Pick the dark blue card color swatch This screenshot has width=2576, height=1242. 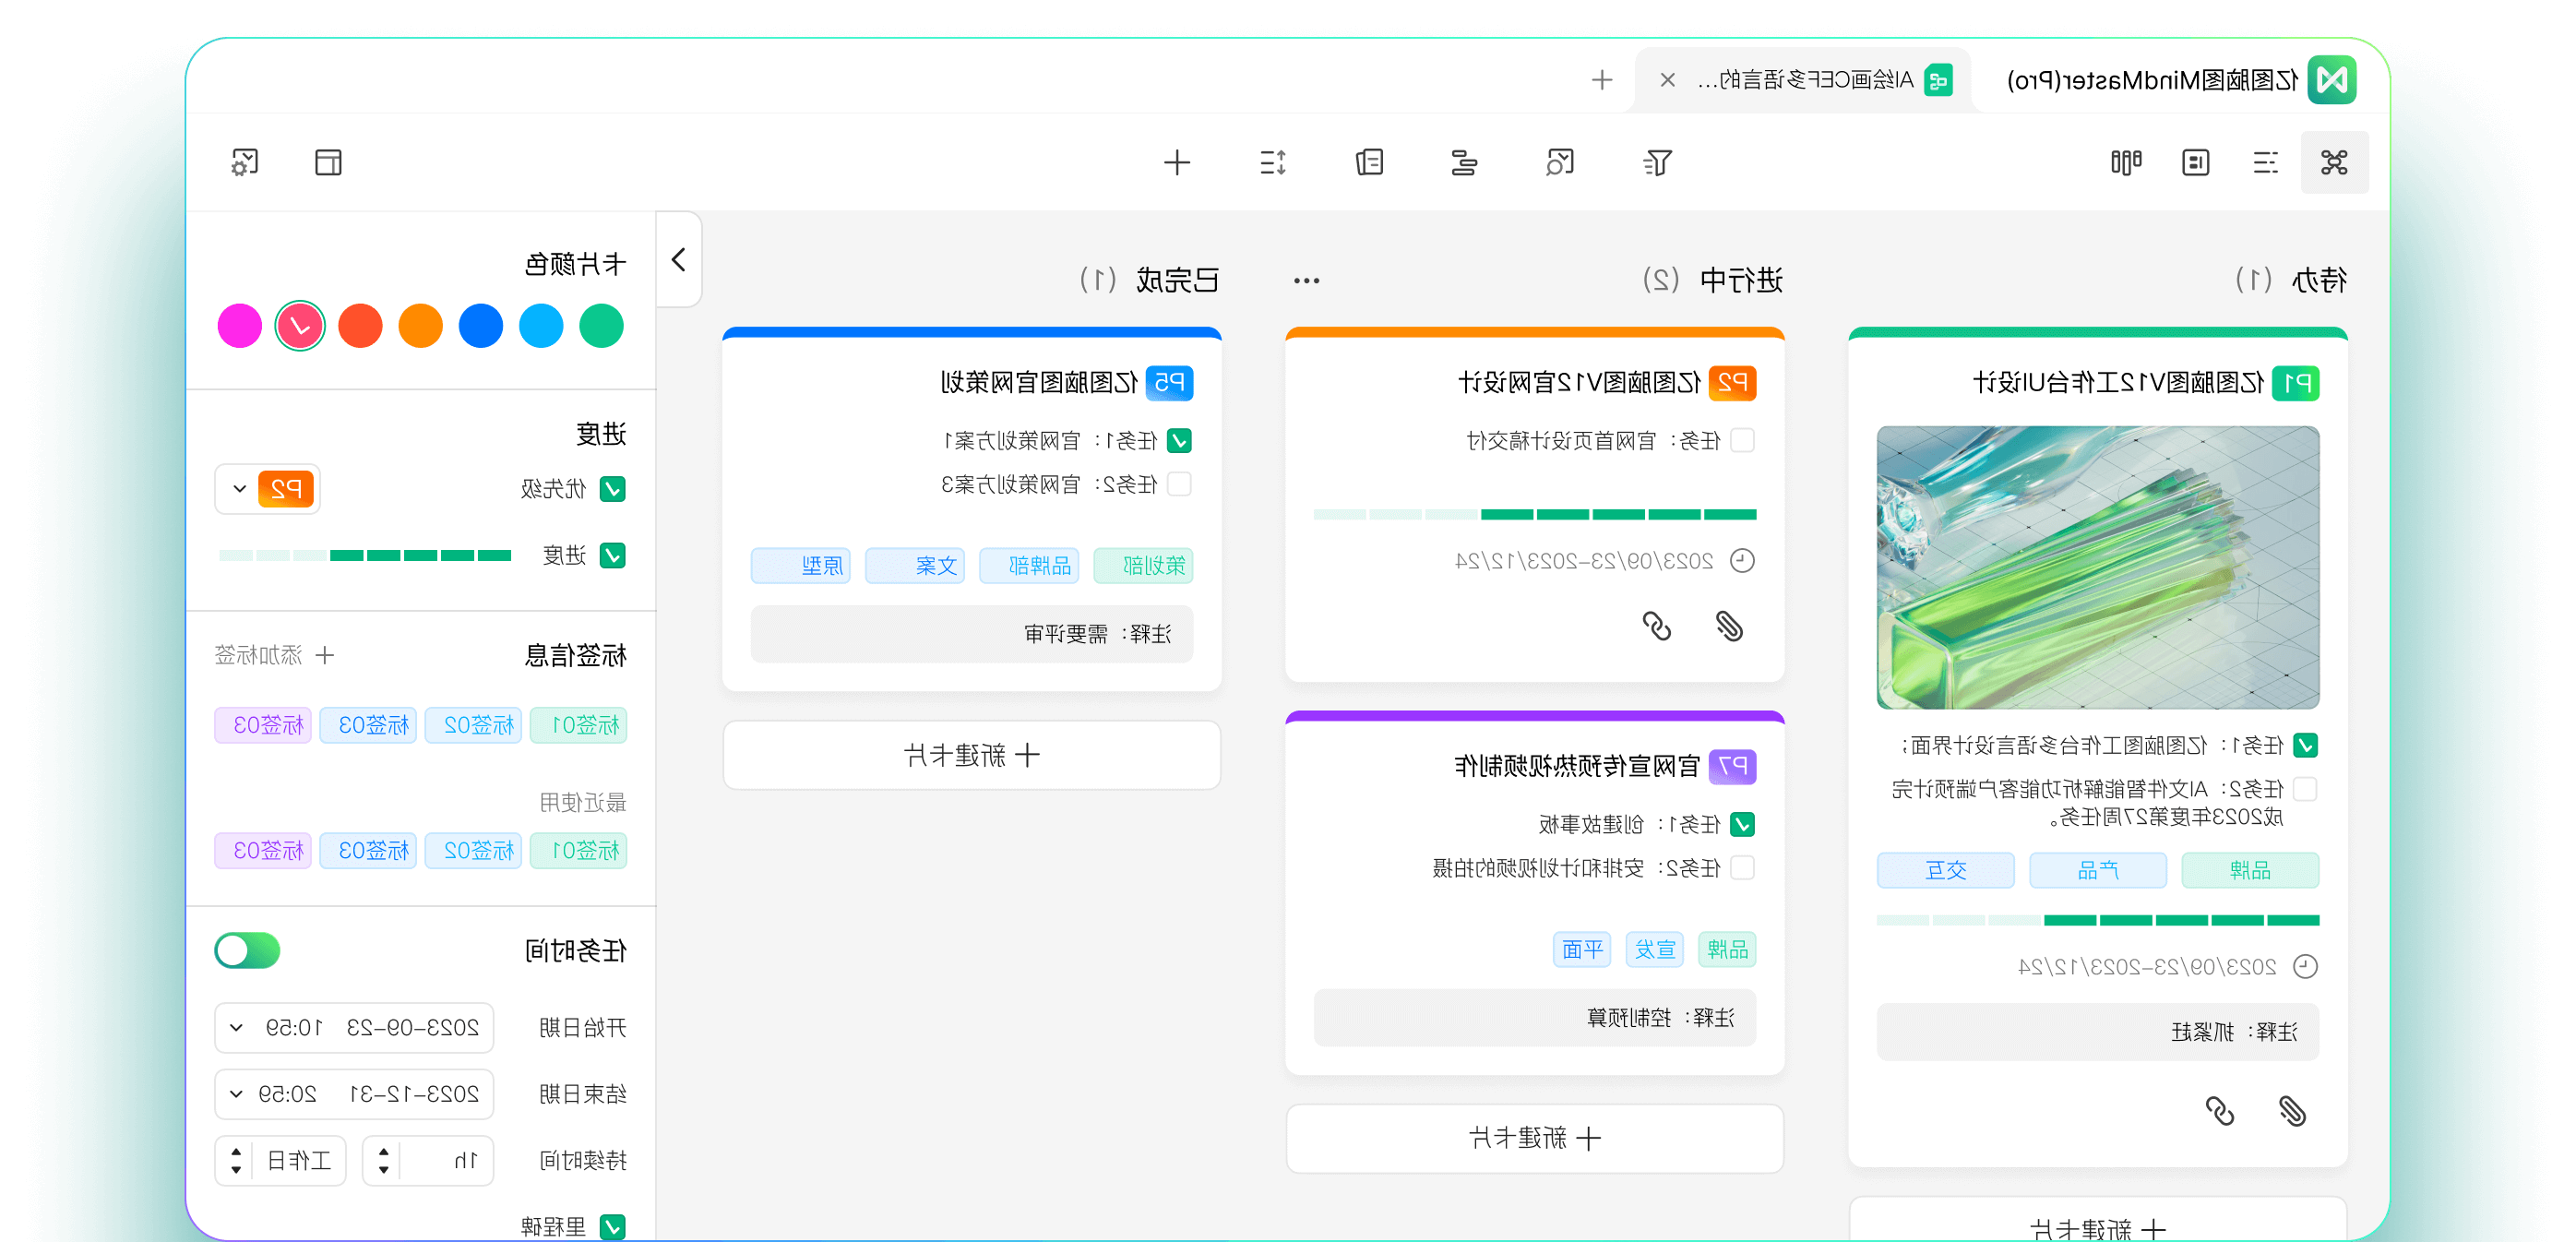point(481,326)
